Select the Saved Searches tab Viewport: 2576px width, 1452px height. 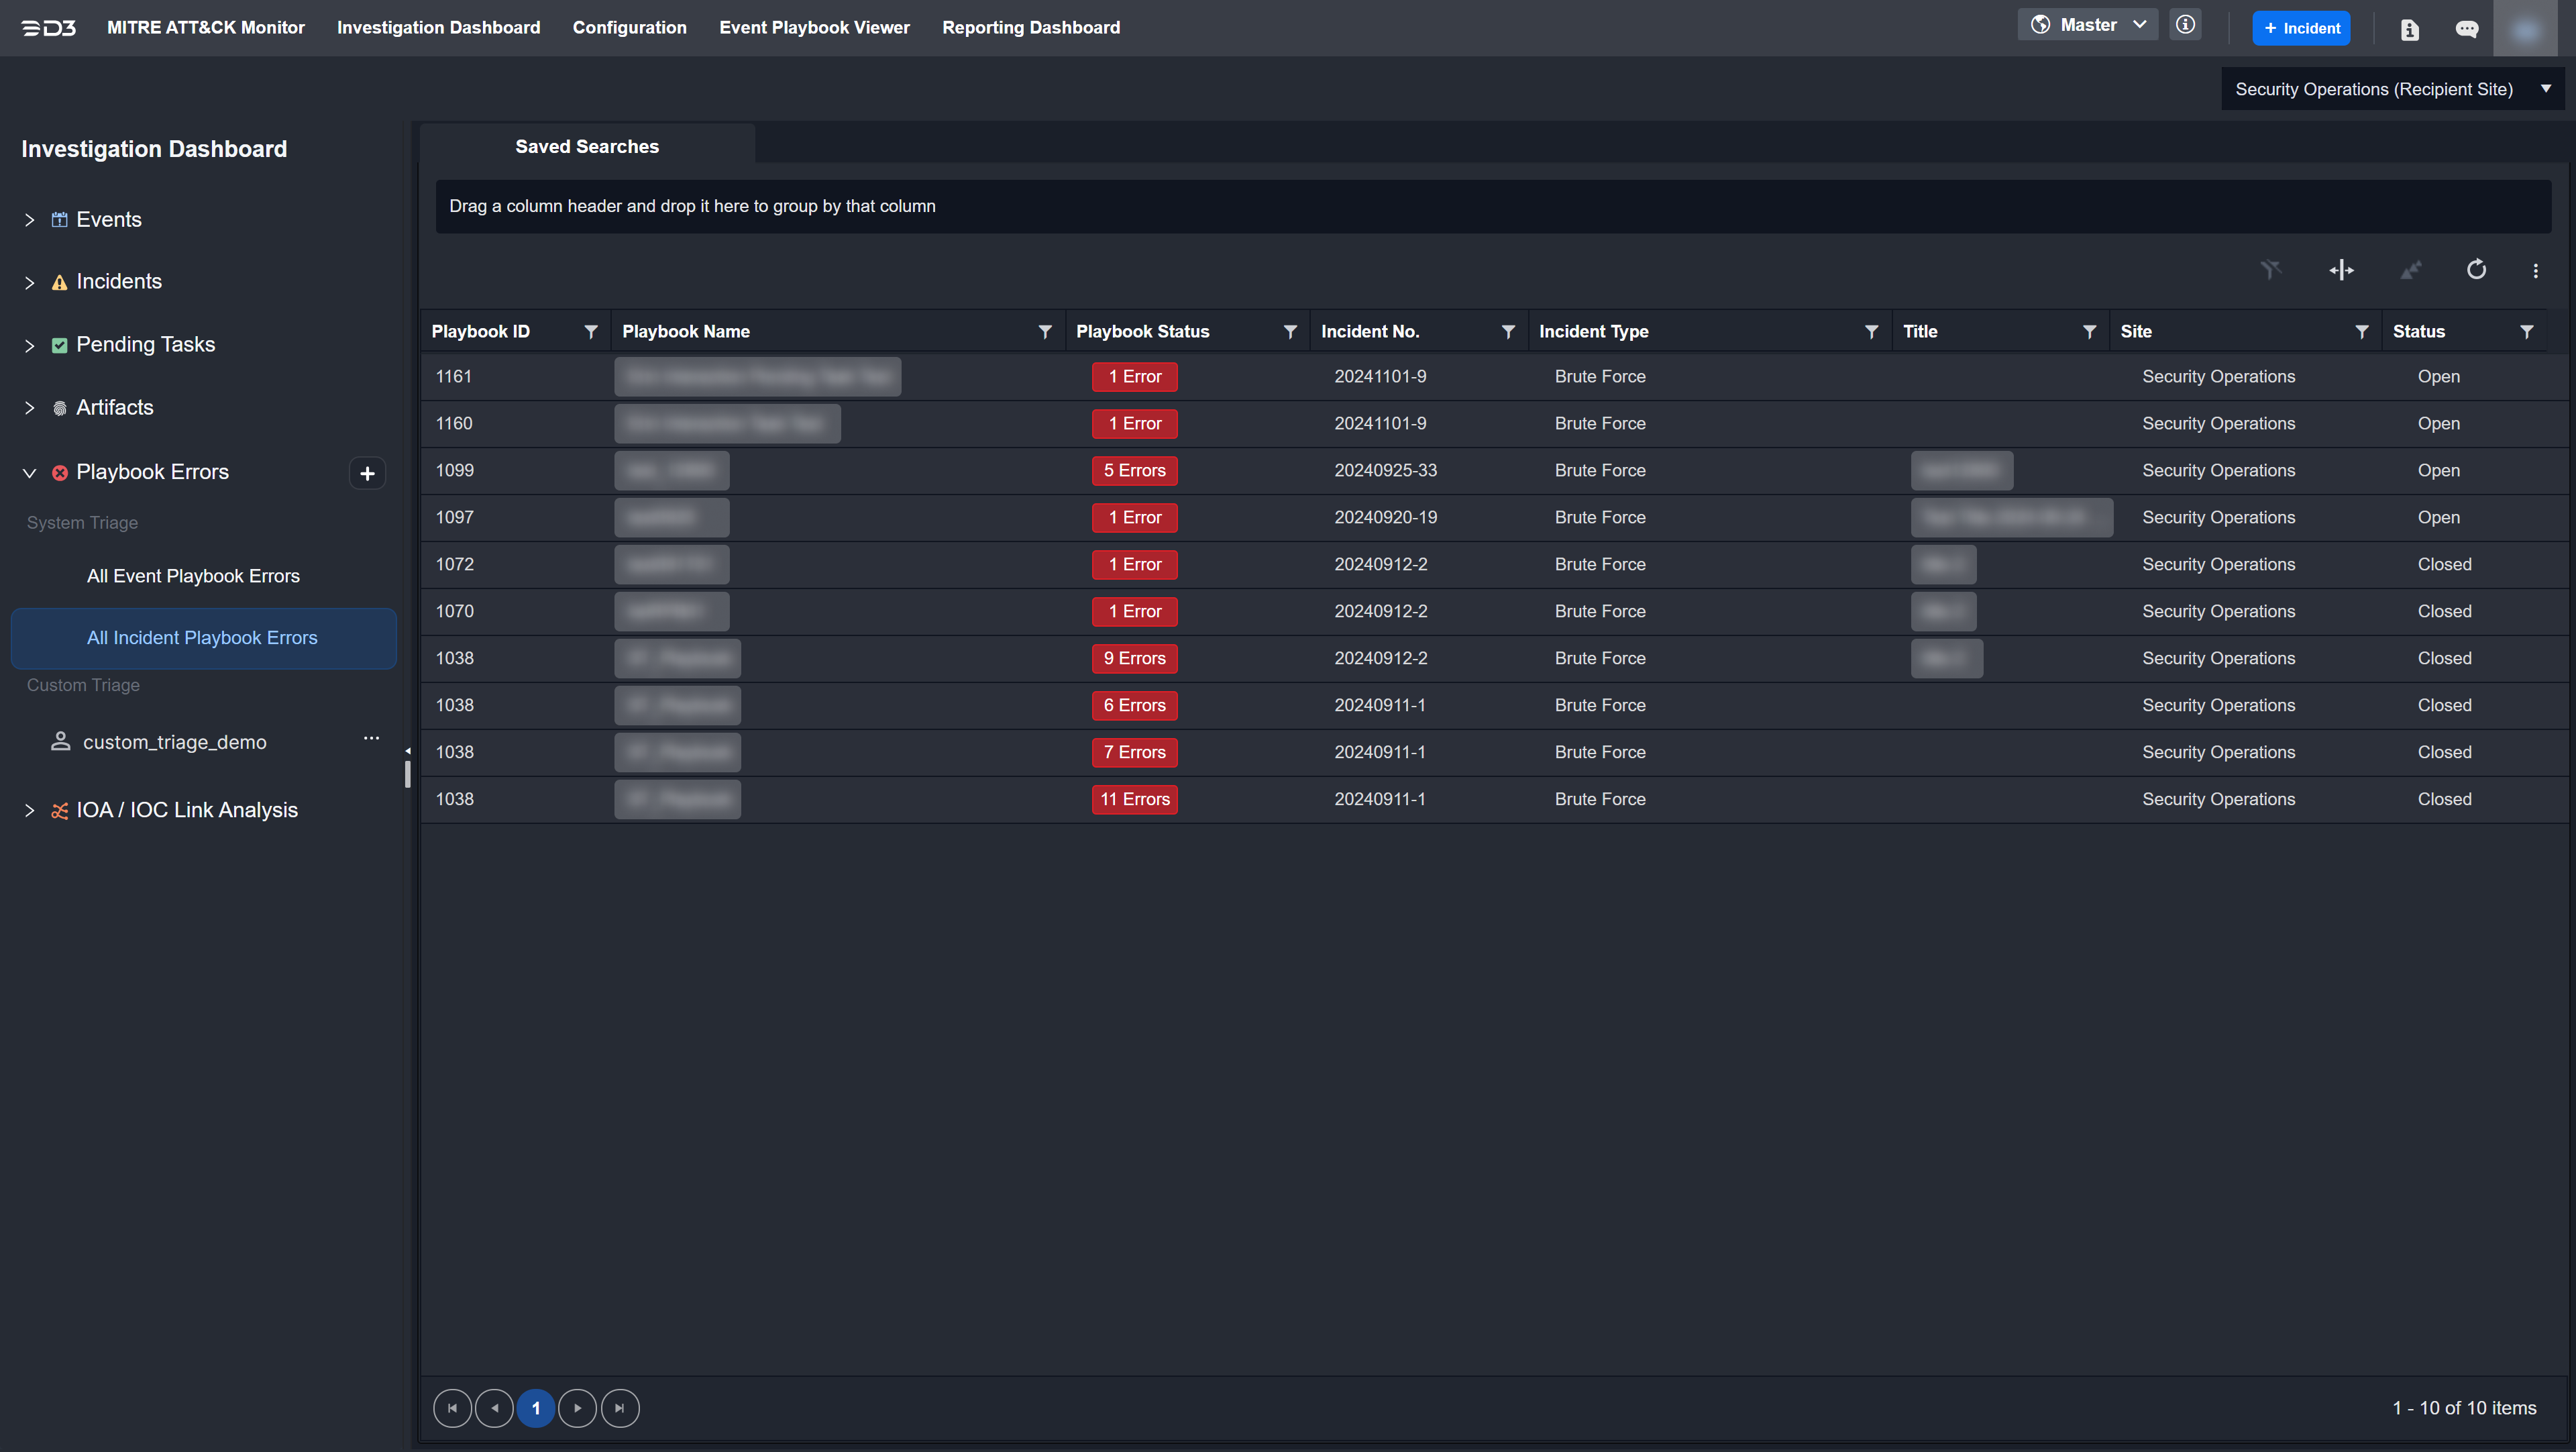(x=586, y=146)
